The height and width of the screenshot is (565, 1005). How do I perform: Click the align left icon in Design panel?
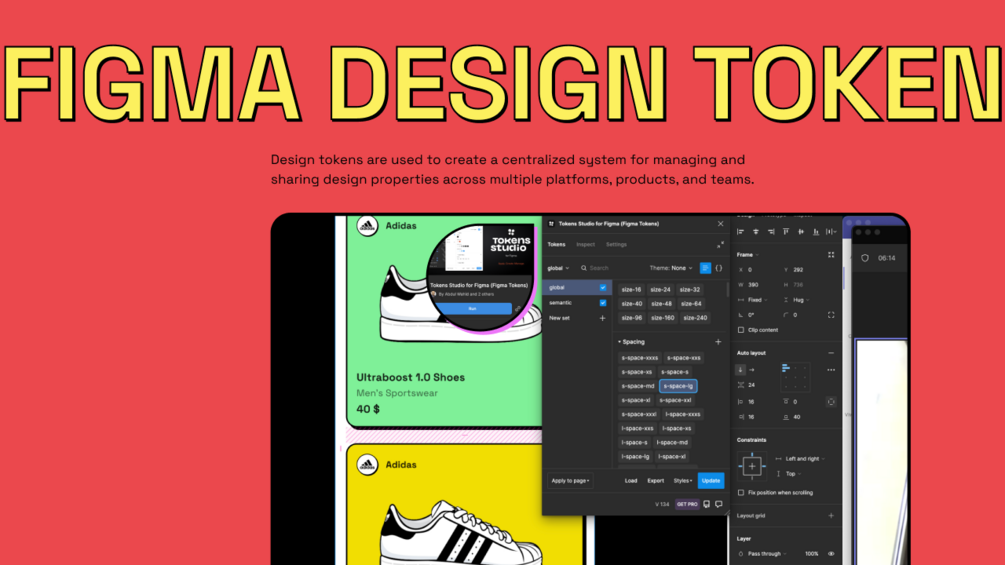(741, 232)
